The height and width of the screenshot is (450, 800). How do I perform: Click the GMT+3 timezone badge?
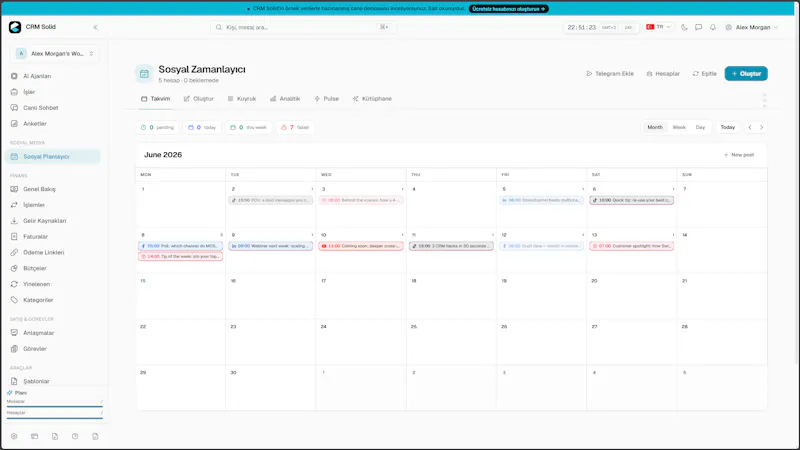tap(609, 28)
